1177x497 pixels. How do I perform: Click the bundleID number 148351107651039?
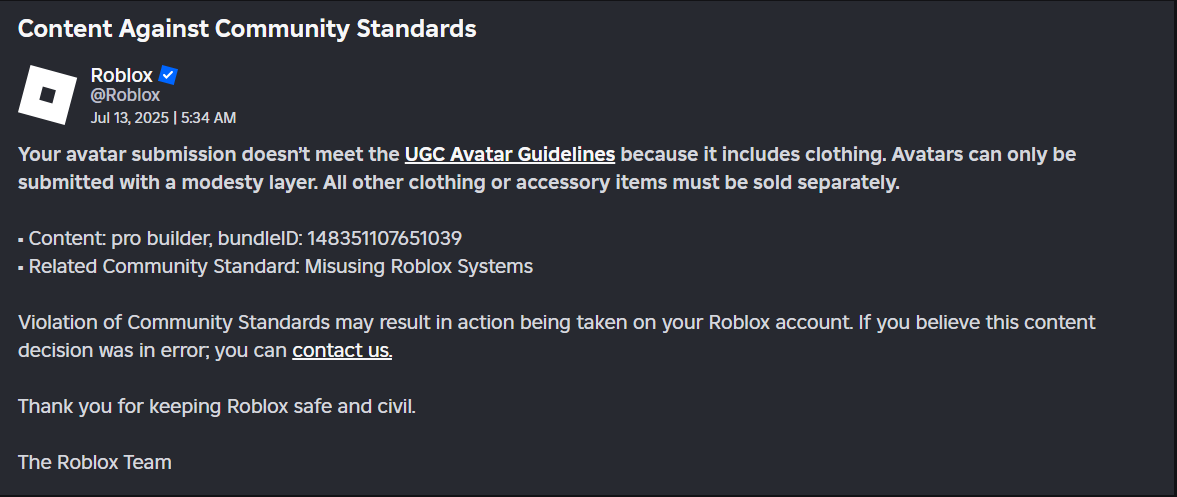[384, 239]
